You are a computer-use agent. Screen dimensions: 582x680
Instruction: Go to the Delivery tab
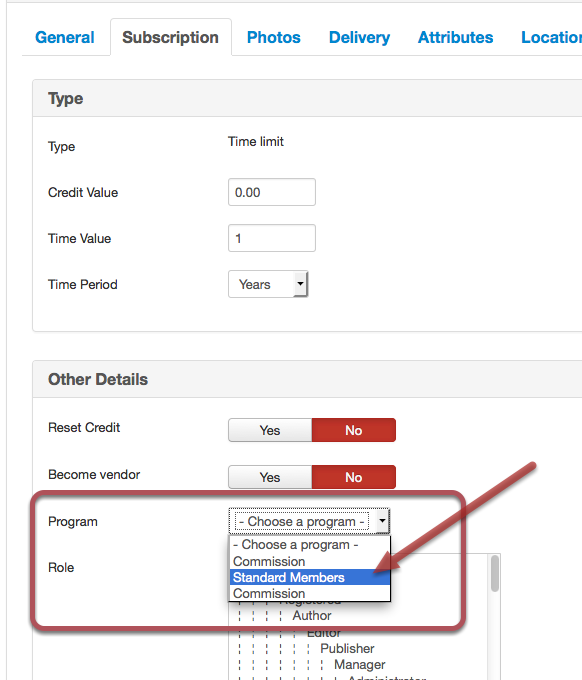[x=359, y=37]
